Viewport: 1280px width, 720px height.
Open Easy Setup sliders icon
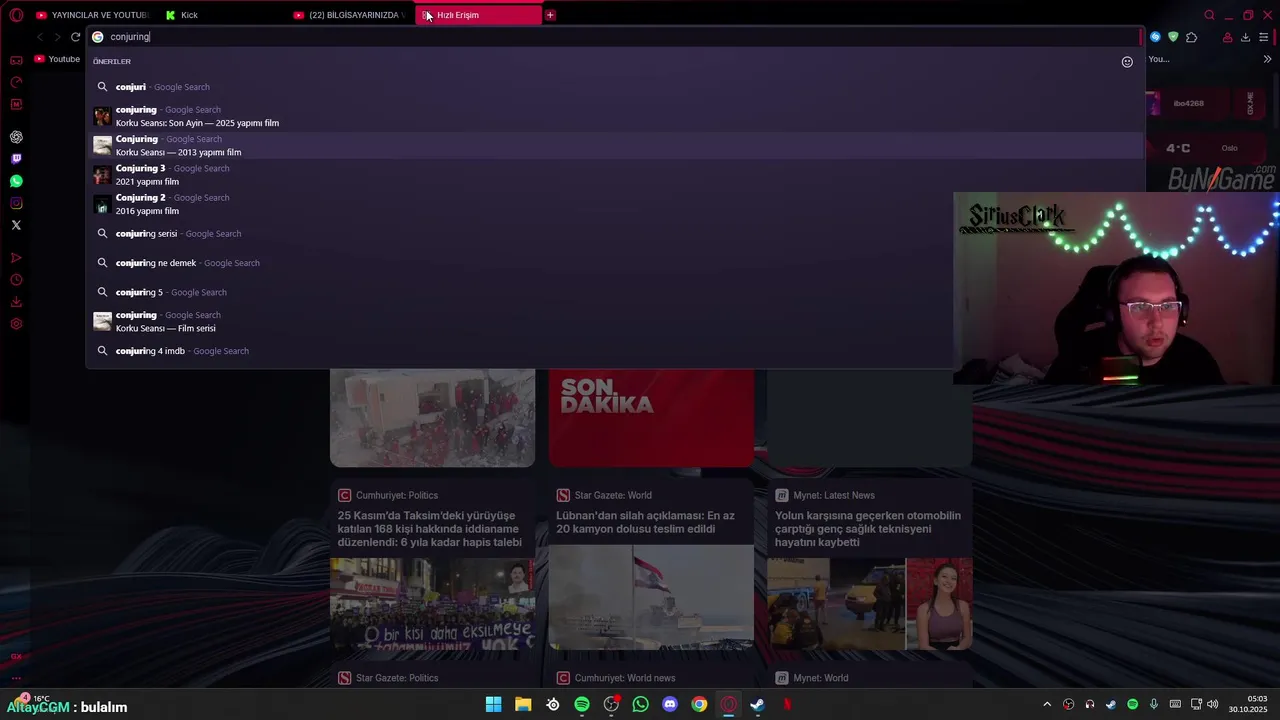(x=1264, y=37)
